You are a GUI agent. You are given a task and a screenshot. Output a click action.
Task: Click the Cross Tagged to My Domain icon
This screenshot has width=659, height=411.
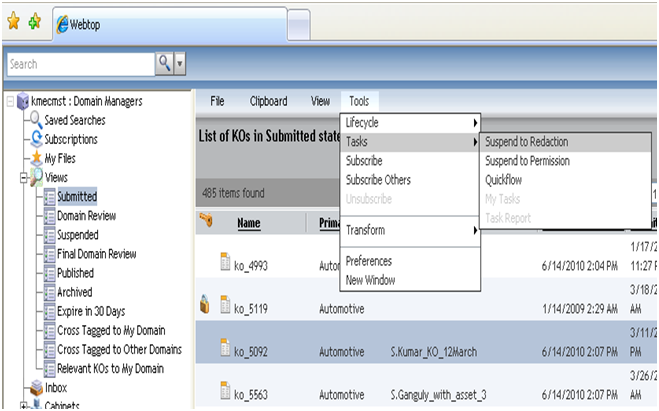point(50,331)
